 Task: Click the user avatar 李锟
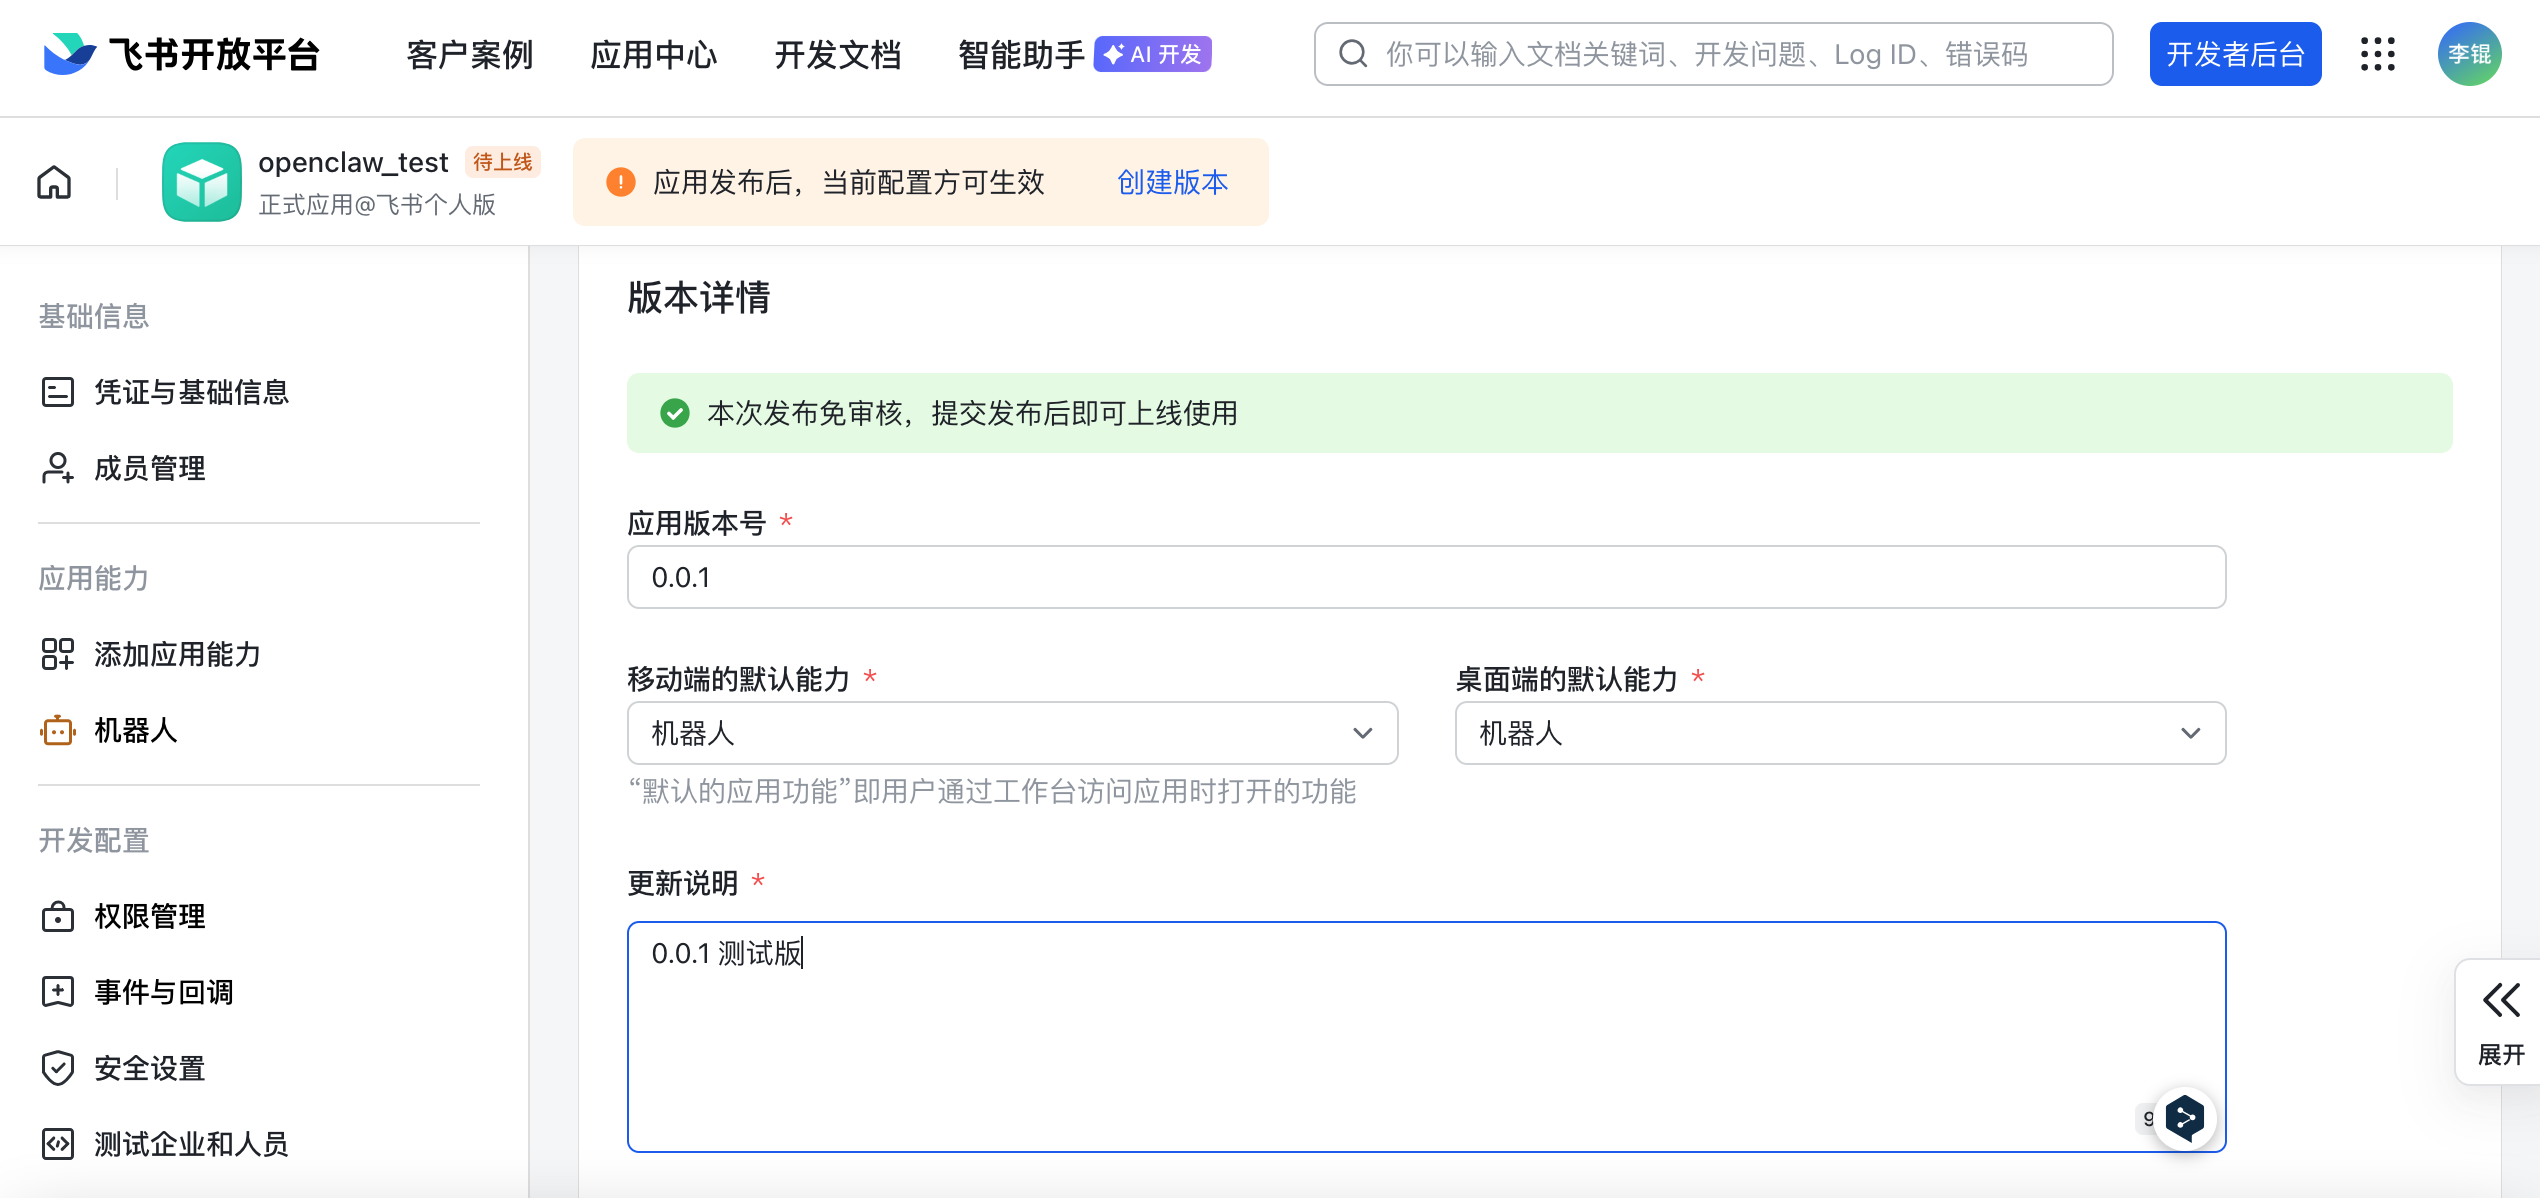pos(2468,54)
